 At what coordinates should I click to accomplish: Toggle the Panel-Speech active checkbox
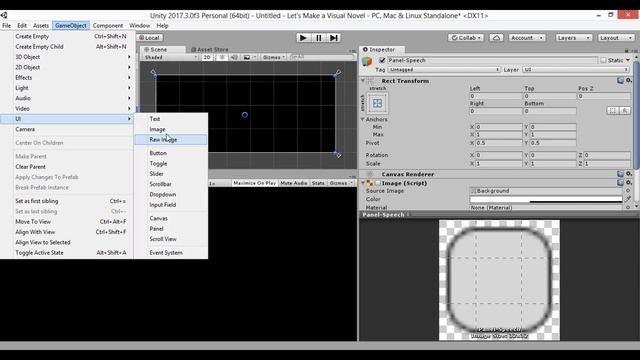pyautogui.click(x=382, y=60)
